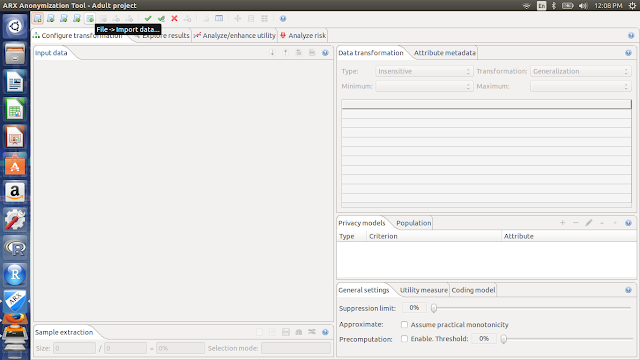Click the four-way arrows toolbar icon
The width and height of the screenshot is (640, 360).
point(238,18)
